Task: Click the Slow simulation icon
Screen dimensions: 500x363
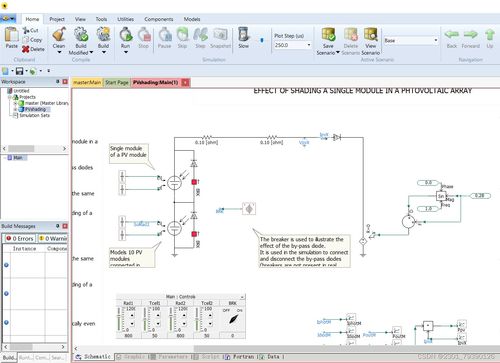Action: coord(244,34)
